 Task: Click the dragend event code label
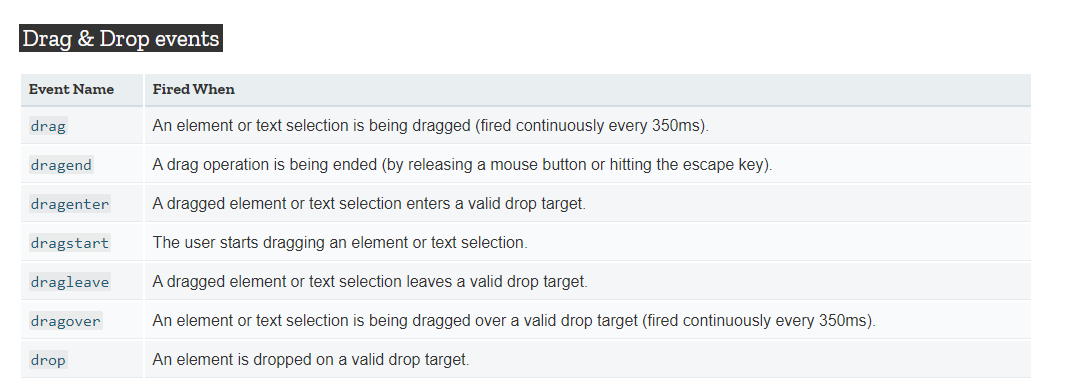click(x=61, y=165)
